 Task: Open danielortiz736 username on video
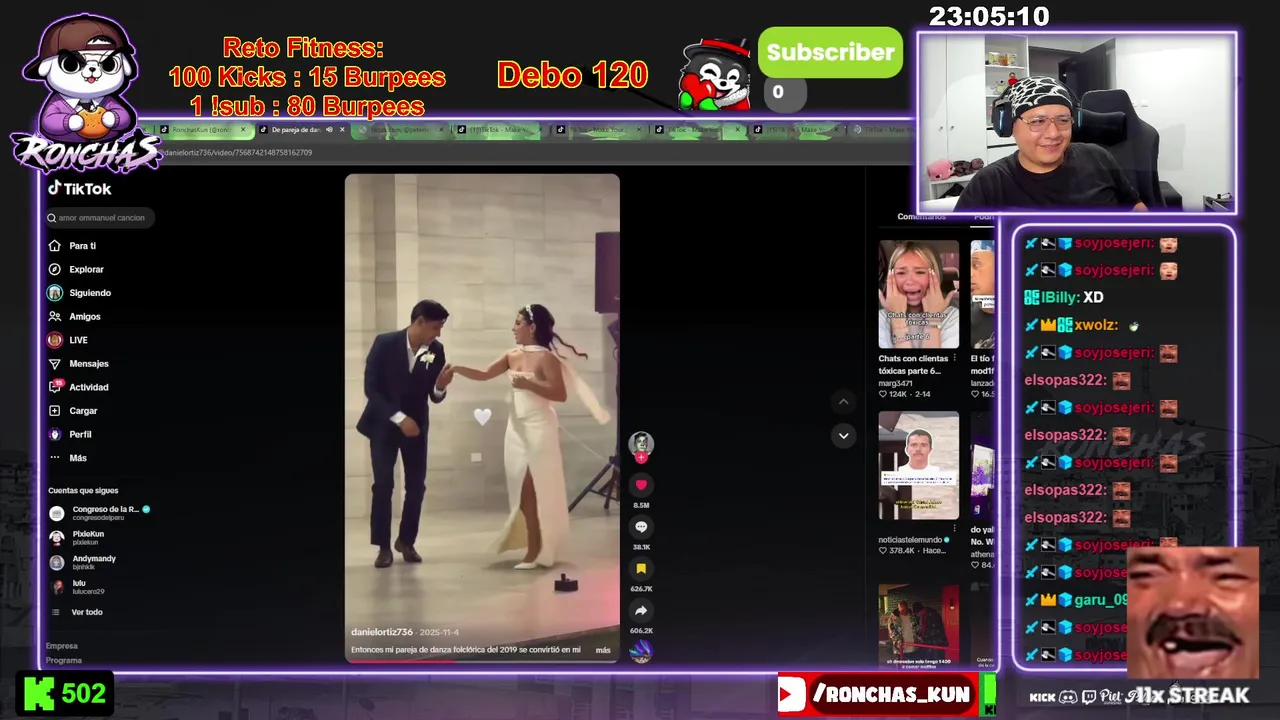point(382,632)
